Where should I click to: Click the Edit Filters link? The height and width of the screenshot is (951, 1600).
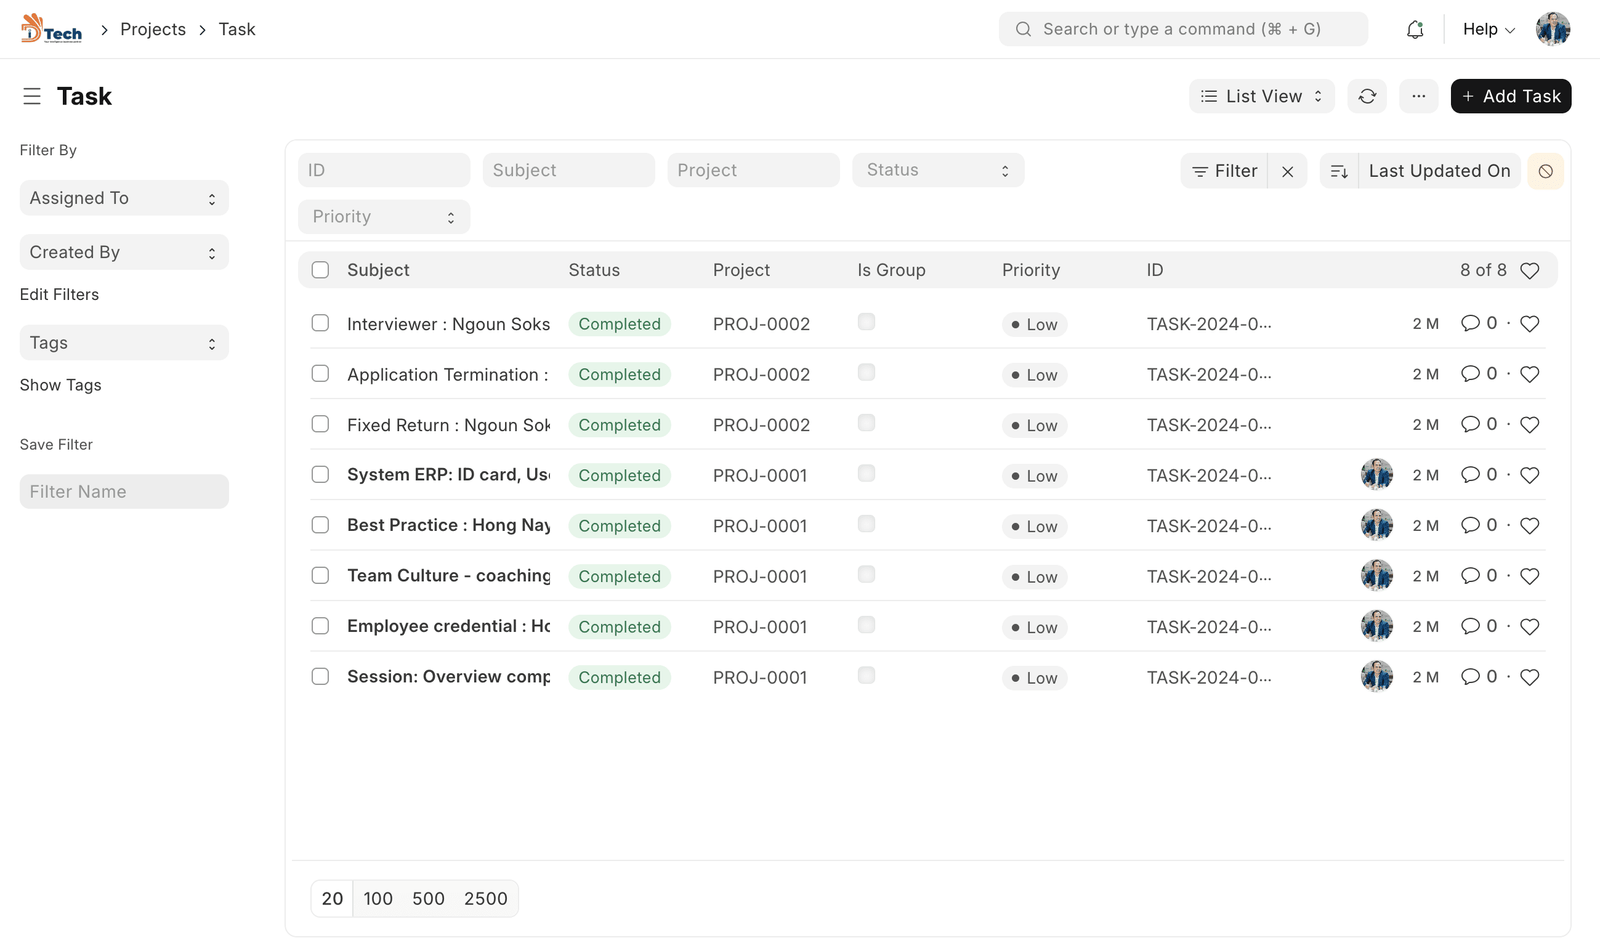(x=59, y=294)
